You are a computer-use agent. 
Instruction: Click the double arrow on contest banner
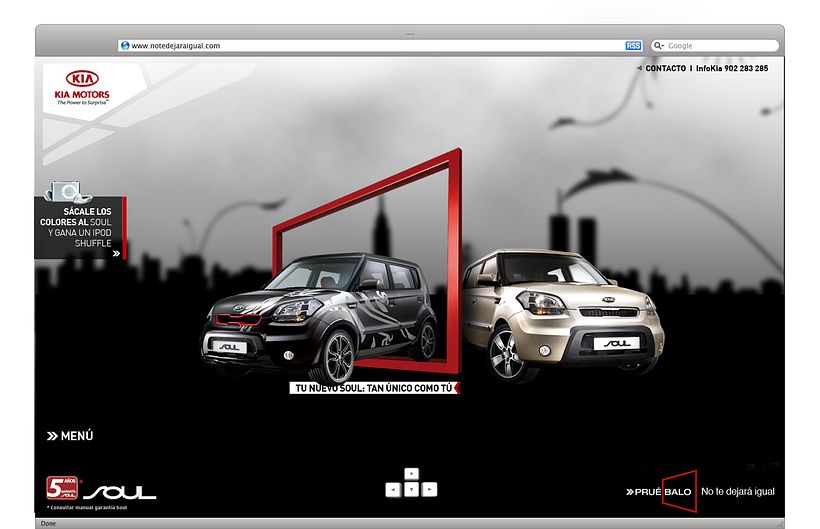click(x=116, y=253)
